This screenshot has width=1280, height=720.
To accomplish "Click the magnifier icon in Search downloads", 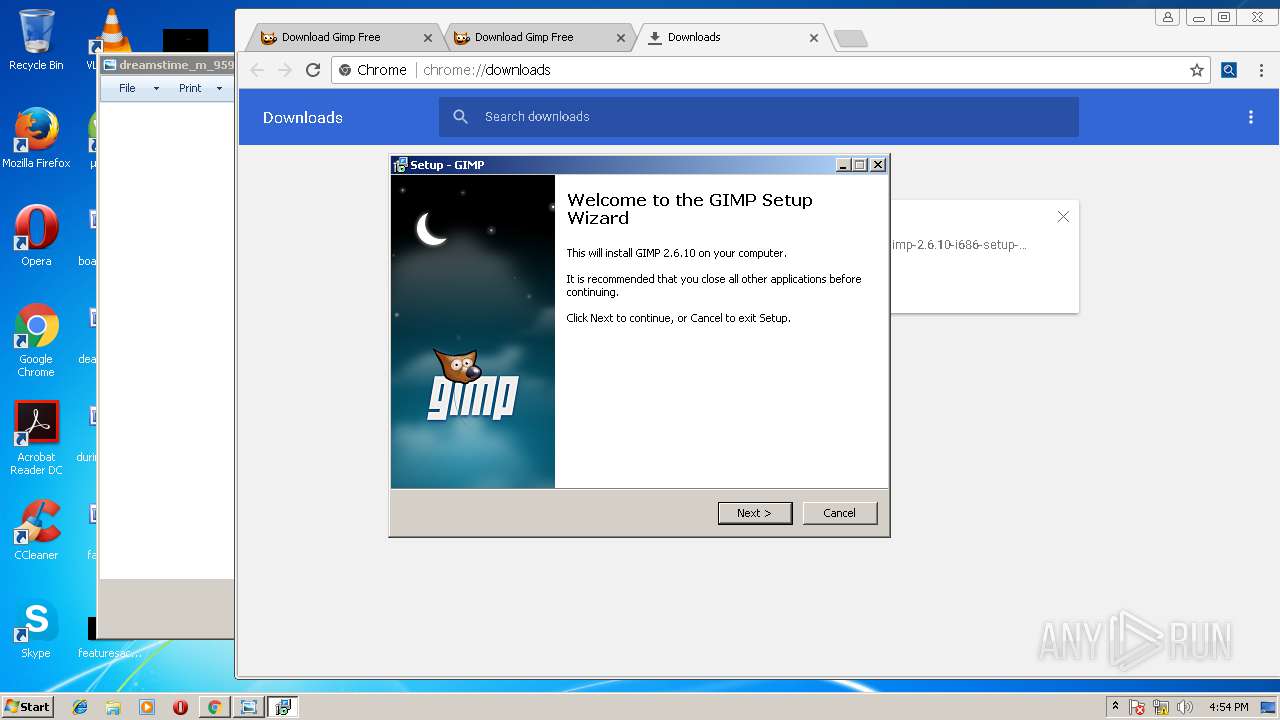I will [x=460, y=117].
